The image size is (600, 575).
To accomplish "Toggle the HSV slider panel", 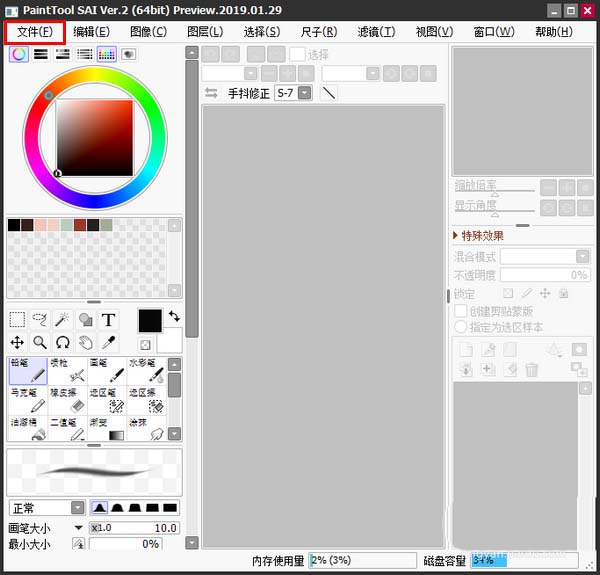I will click(x=63, y=54).
